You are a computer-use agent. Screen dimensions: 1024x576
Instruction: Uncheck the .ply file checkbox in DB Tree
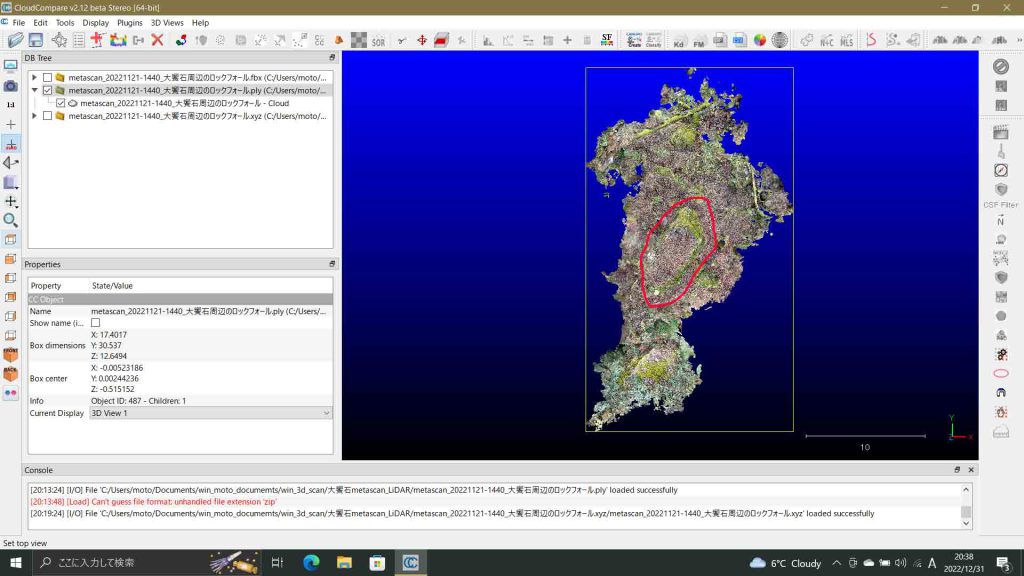click(47, 90)
